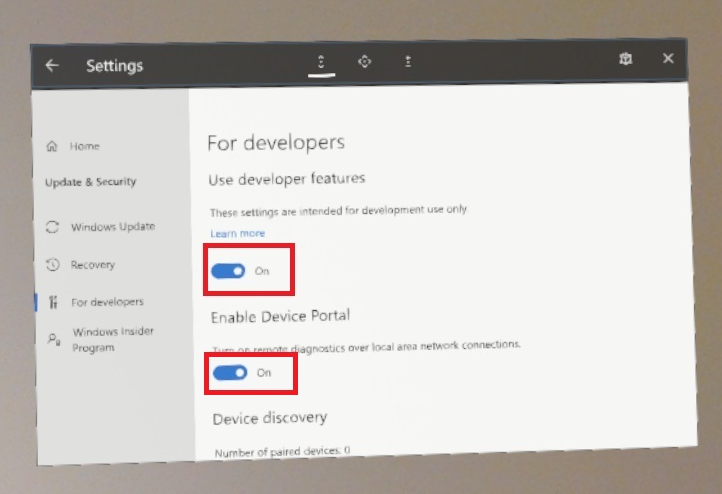The height and width of the screenshot is (494, 722).
Task: Click the Home house icon in sidebar
Action: click(52, 146)
